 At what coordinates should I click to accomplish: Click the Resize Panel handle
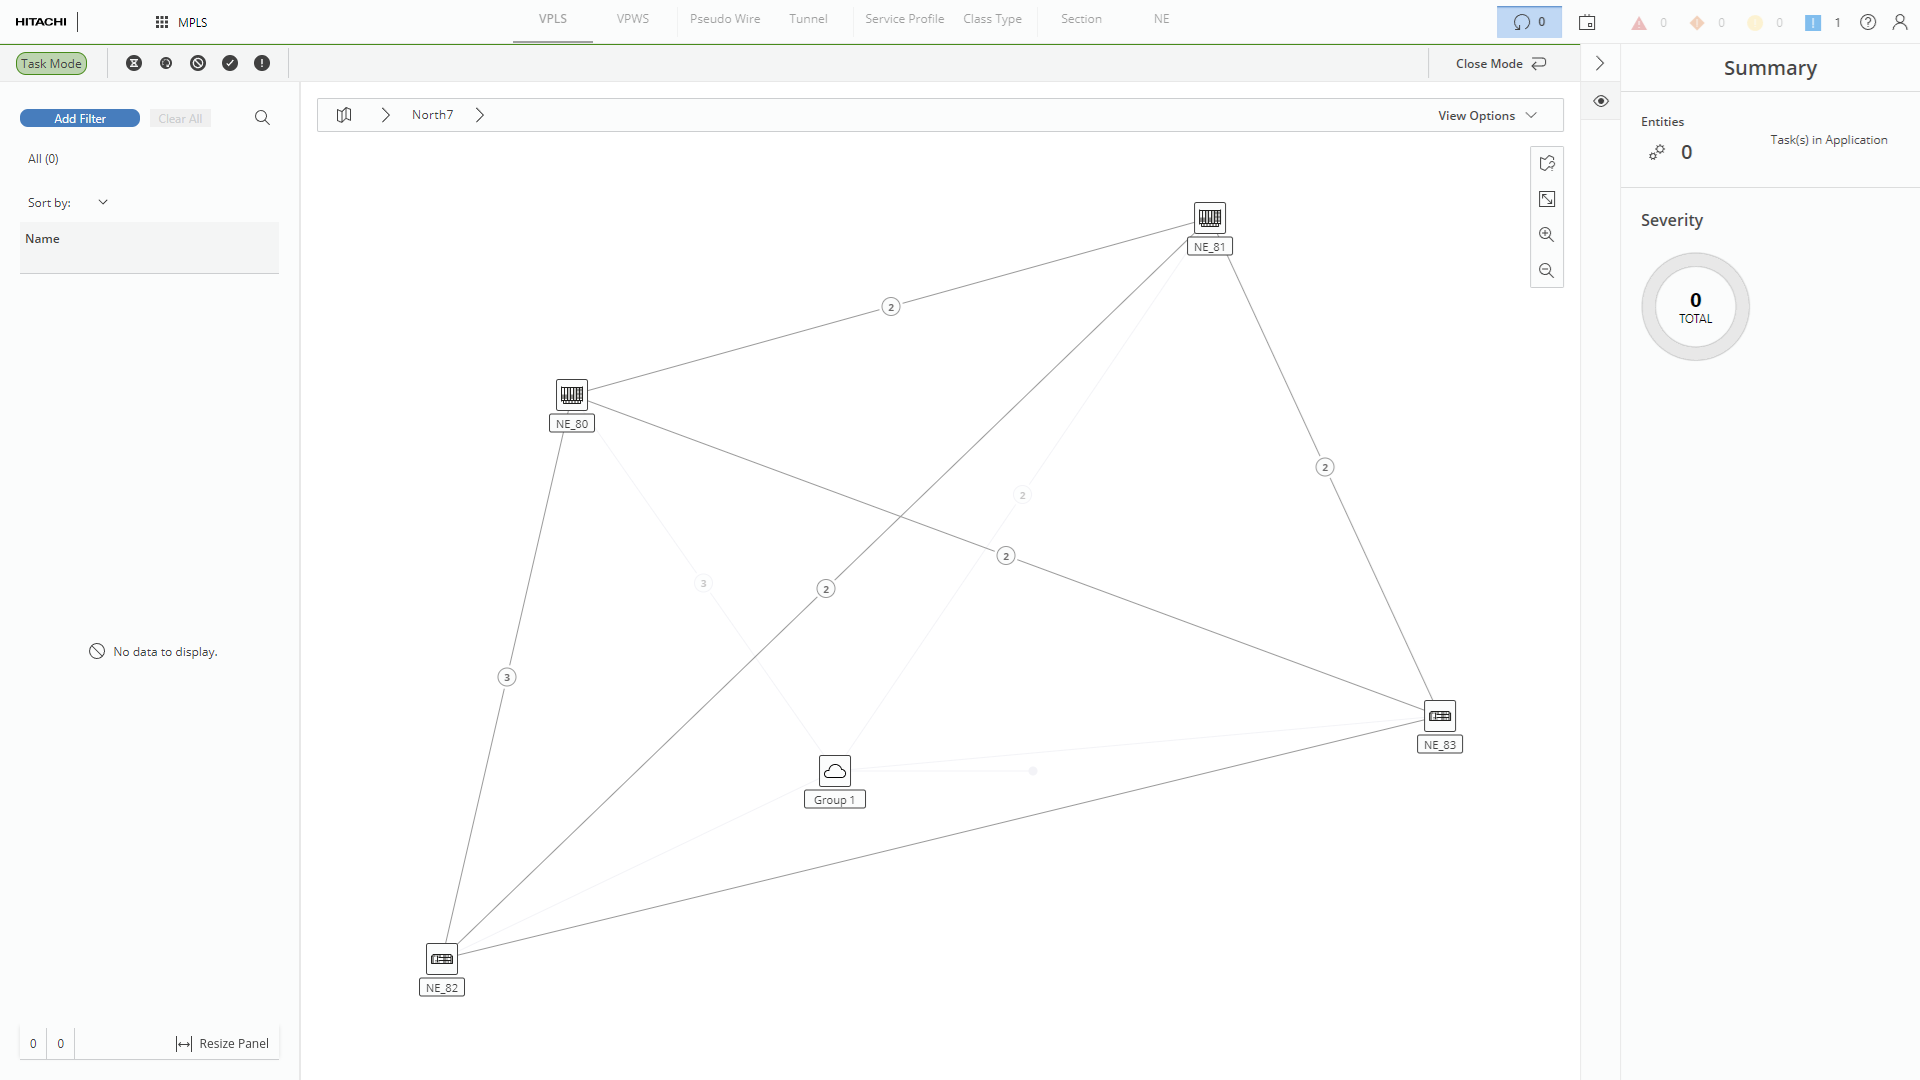223,1043
